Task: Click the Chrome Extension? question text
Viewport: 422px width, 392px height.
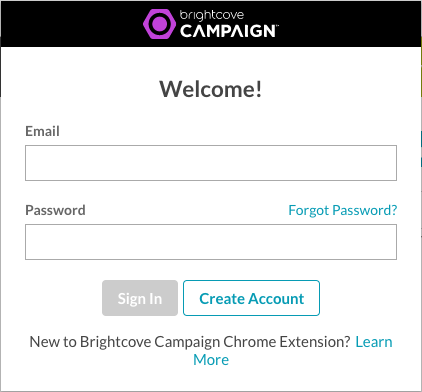Action: [287, 342]
